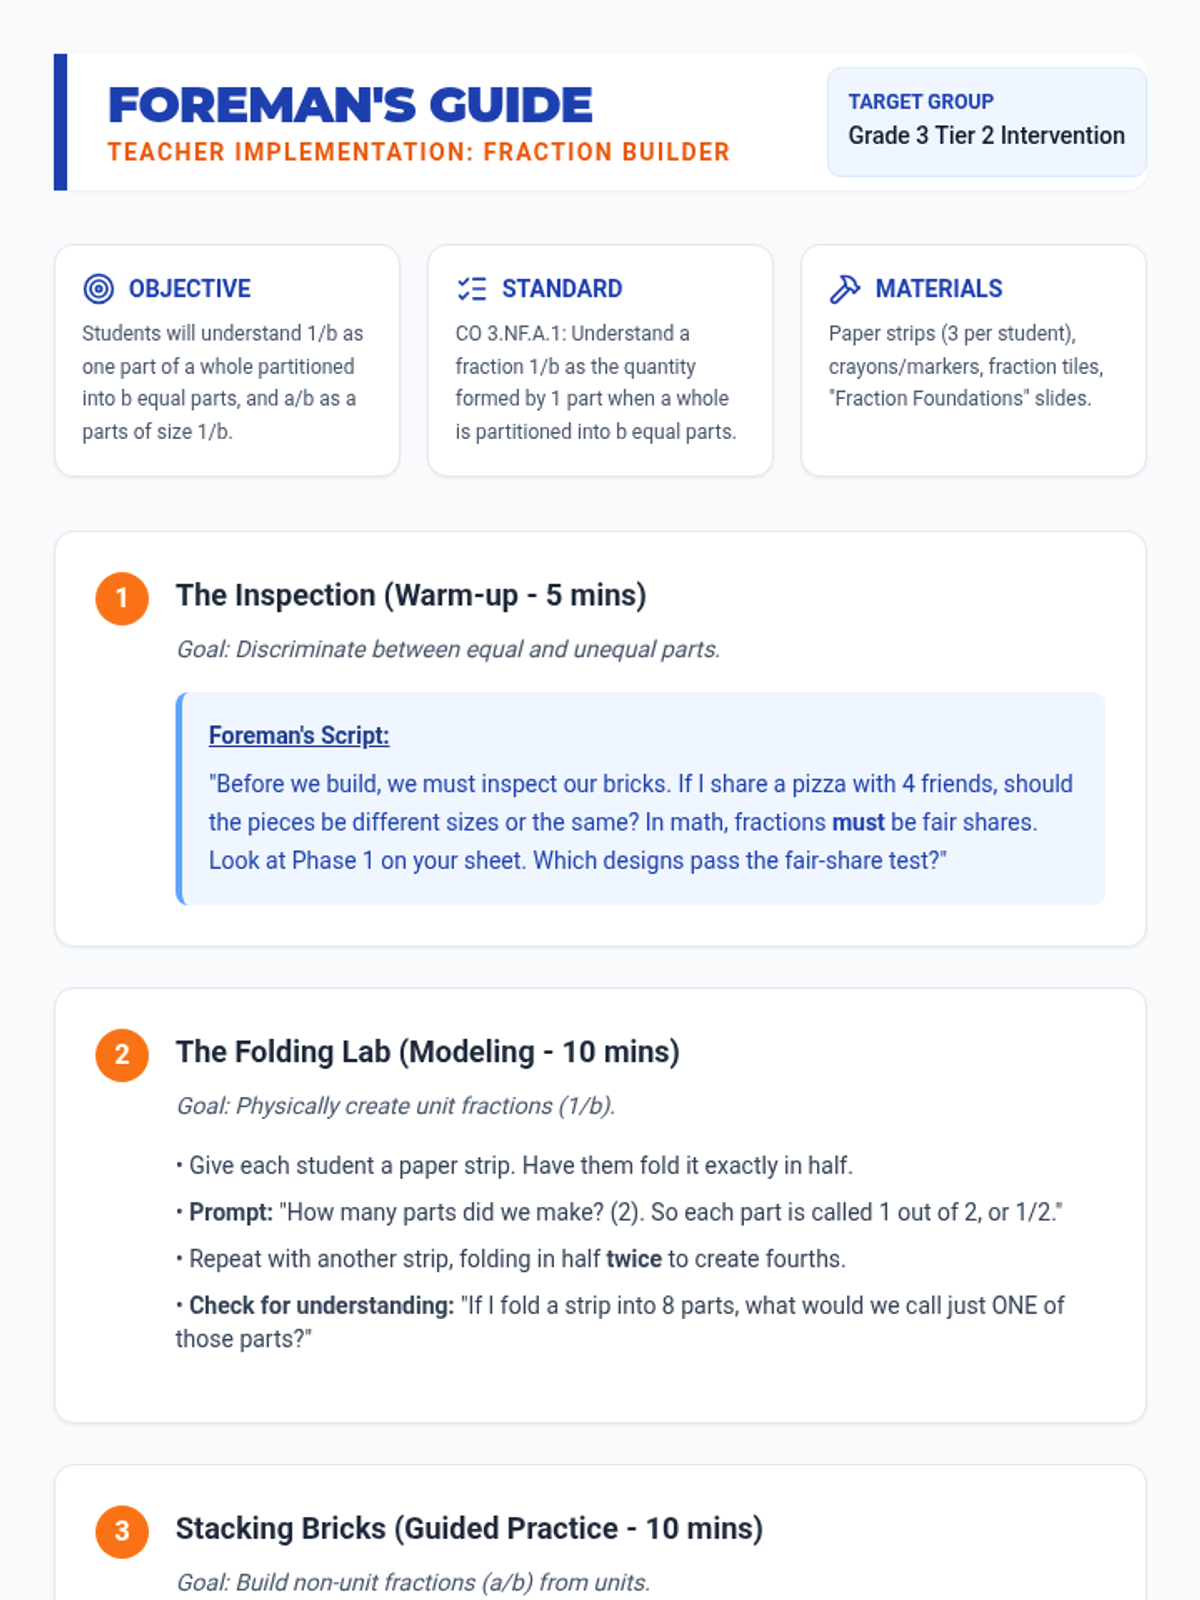Click the orange step 2 badge
The height and width of the screenshot is (1600, 1200).
click(x=122, y=1055)
